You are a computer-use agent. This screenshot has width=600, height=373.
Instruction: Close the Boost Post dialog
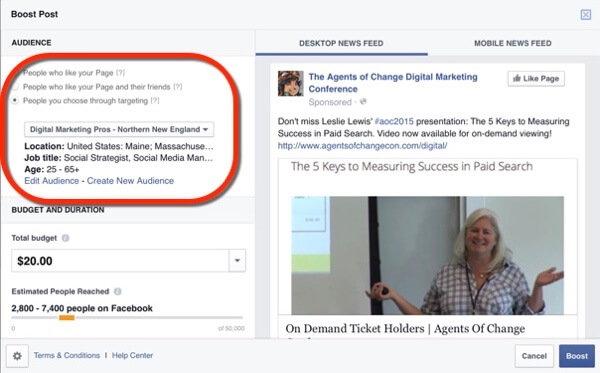click(x=585, y=15)
